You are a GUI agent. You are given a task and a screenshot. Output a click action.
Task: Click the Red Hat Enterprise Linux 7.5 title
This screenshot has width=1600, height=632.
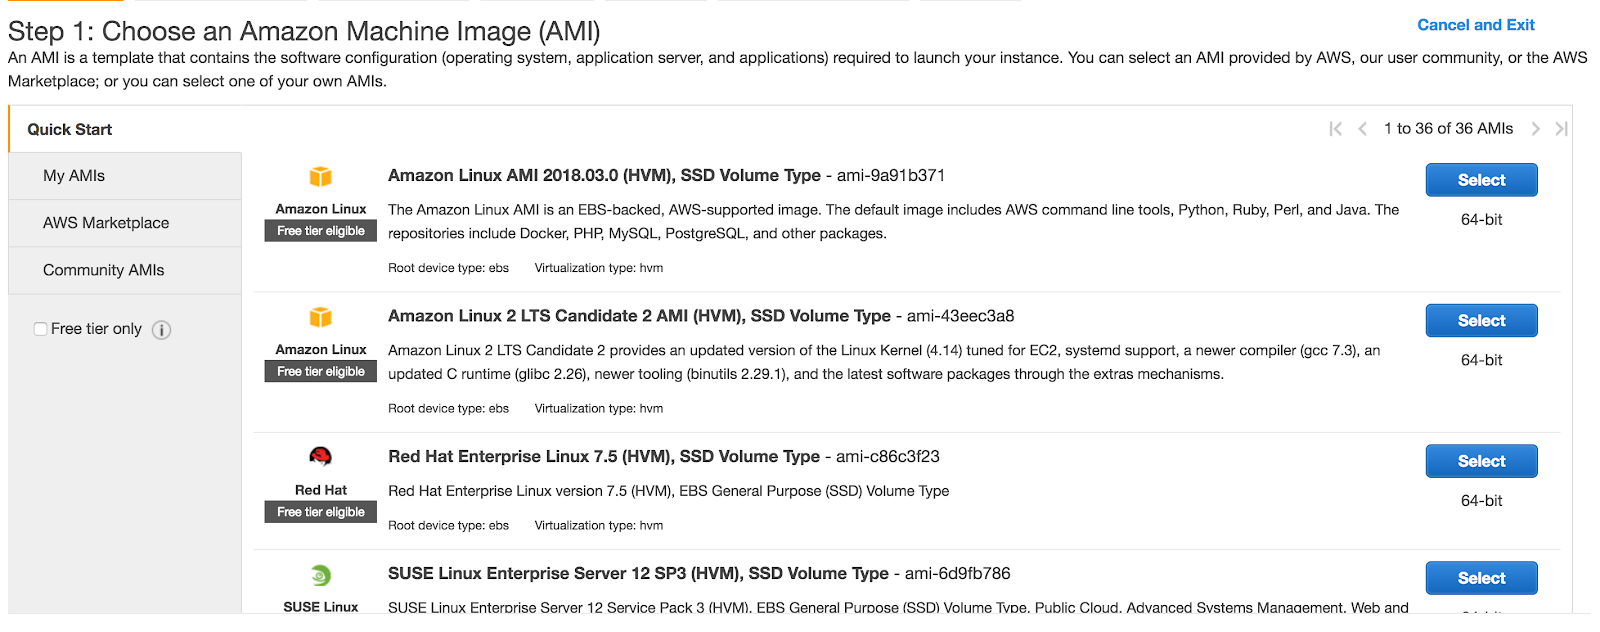pos(604,457)
